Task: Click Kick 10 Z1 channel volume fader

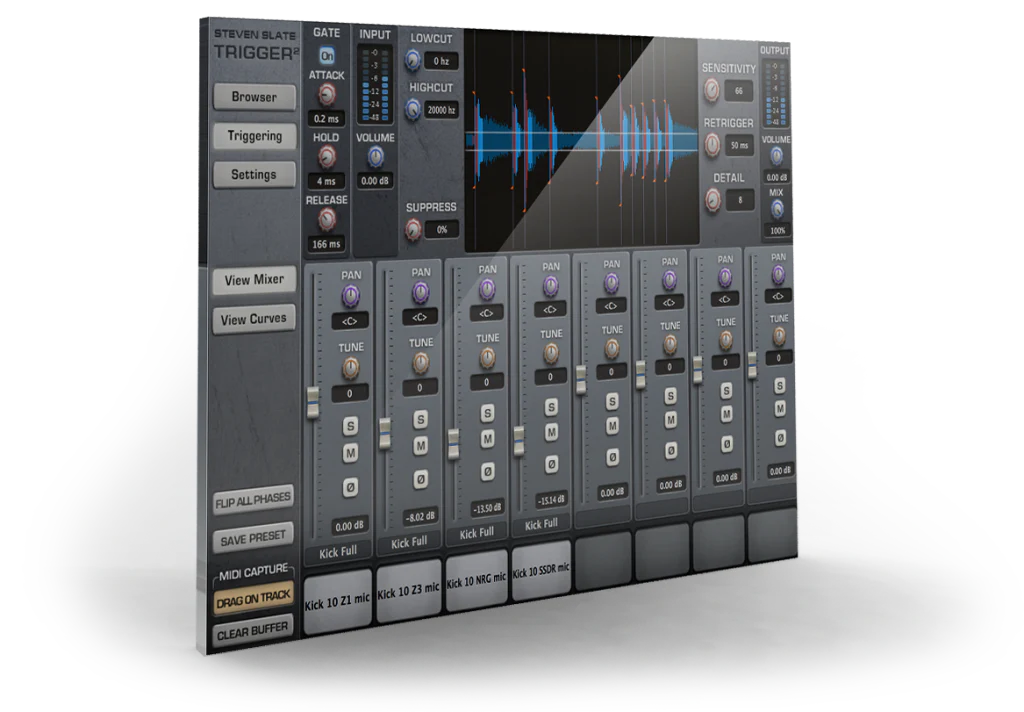Action: [x=313, y=402]
